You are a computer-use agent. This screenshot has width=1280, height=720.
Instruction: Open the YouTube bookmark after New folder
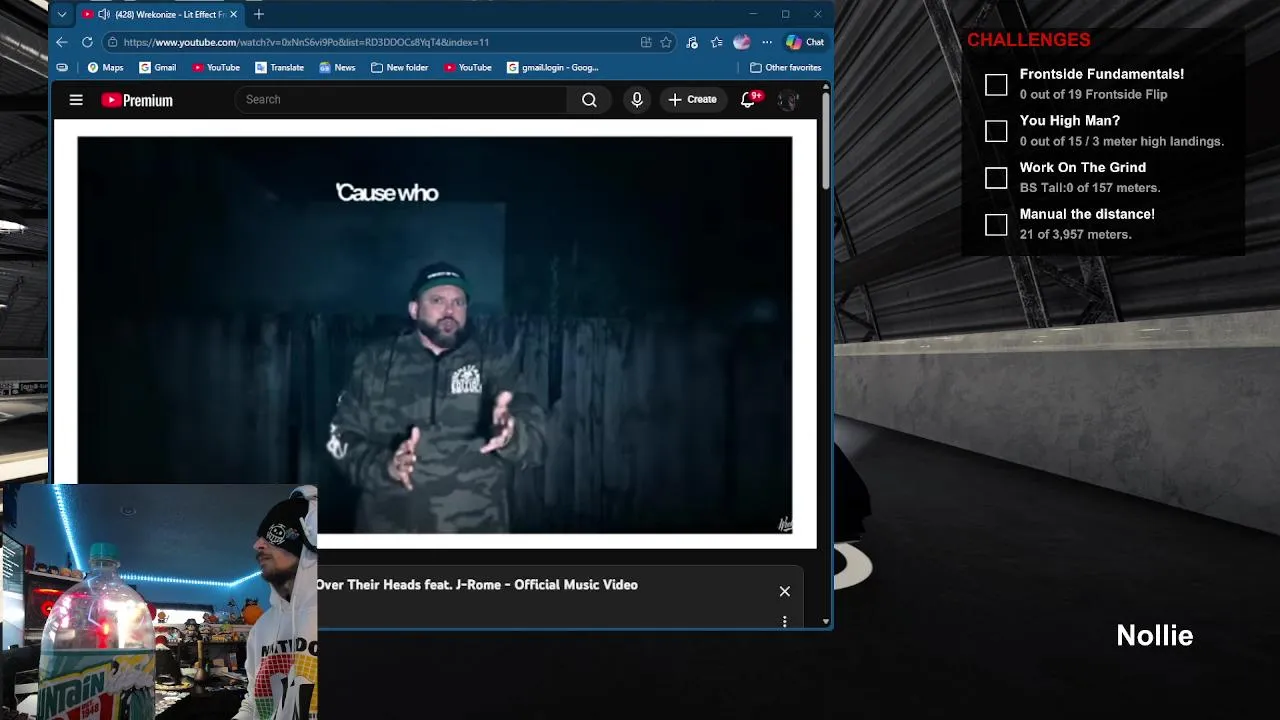pos(468,67)
